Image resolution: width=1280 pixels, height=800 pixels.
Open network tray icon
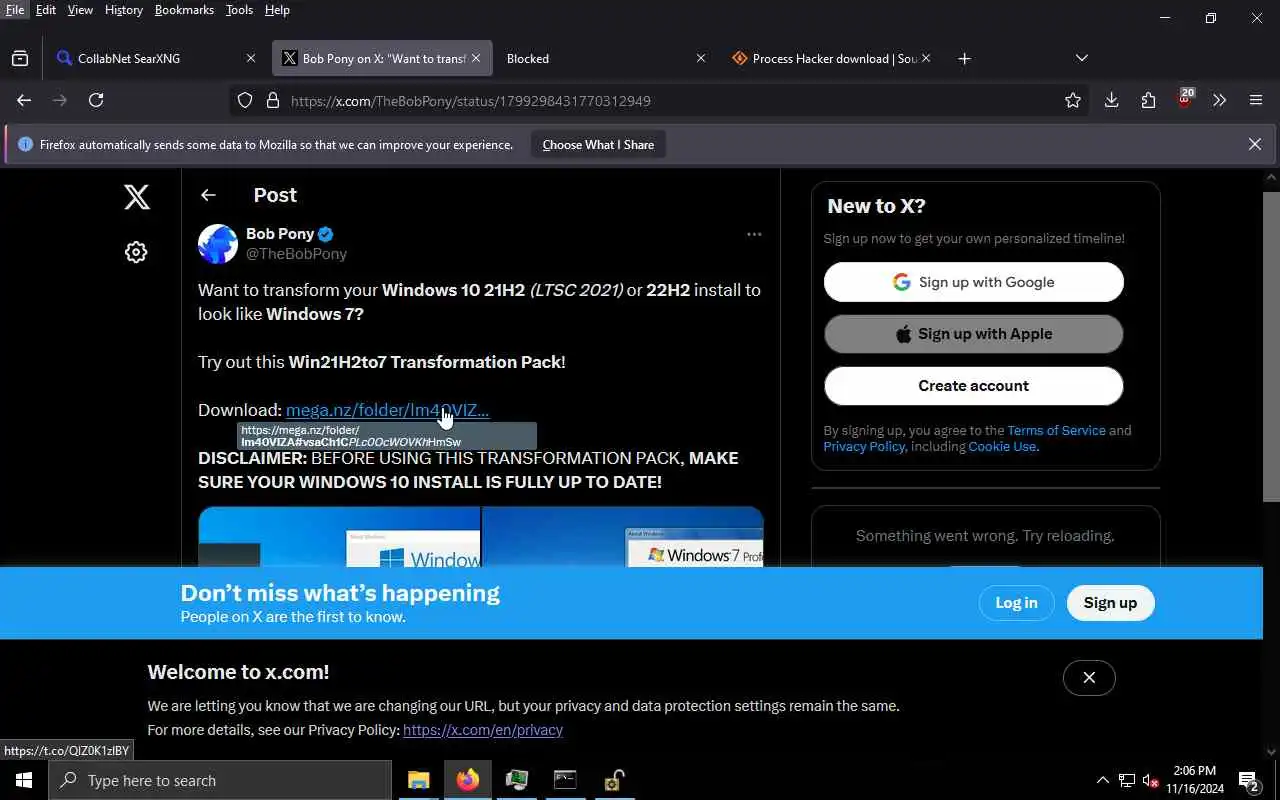click(1127, 780)
